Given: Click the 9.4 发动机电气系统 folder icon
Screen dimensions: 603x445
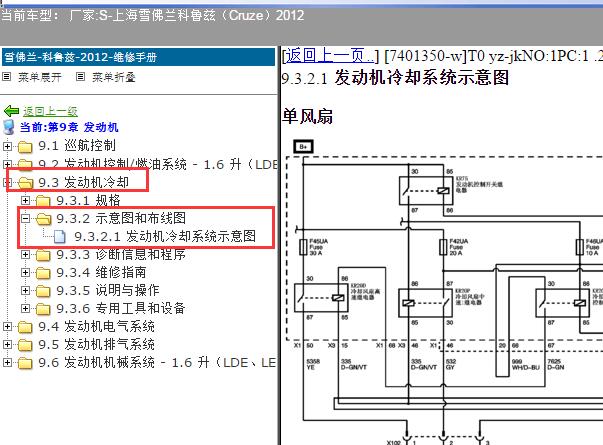Looking at the screenshot, I should coord(25,327).
